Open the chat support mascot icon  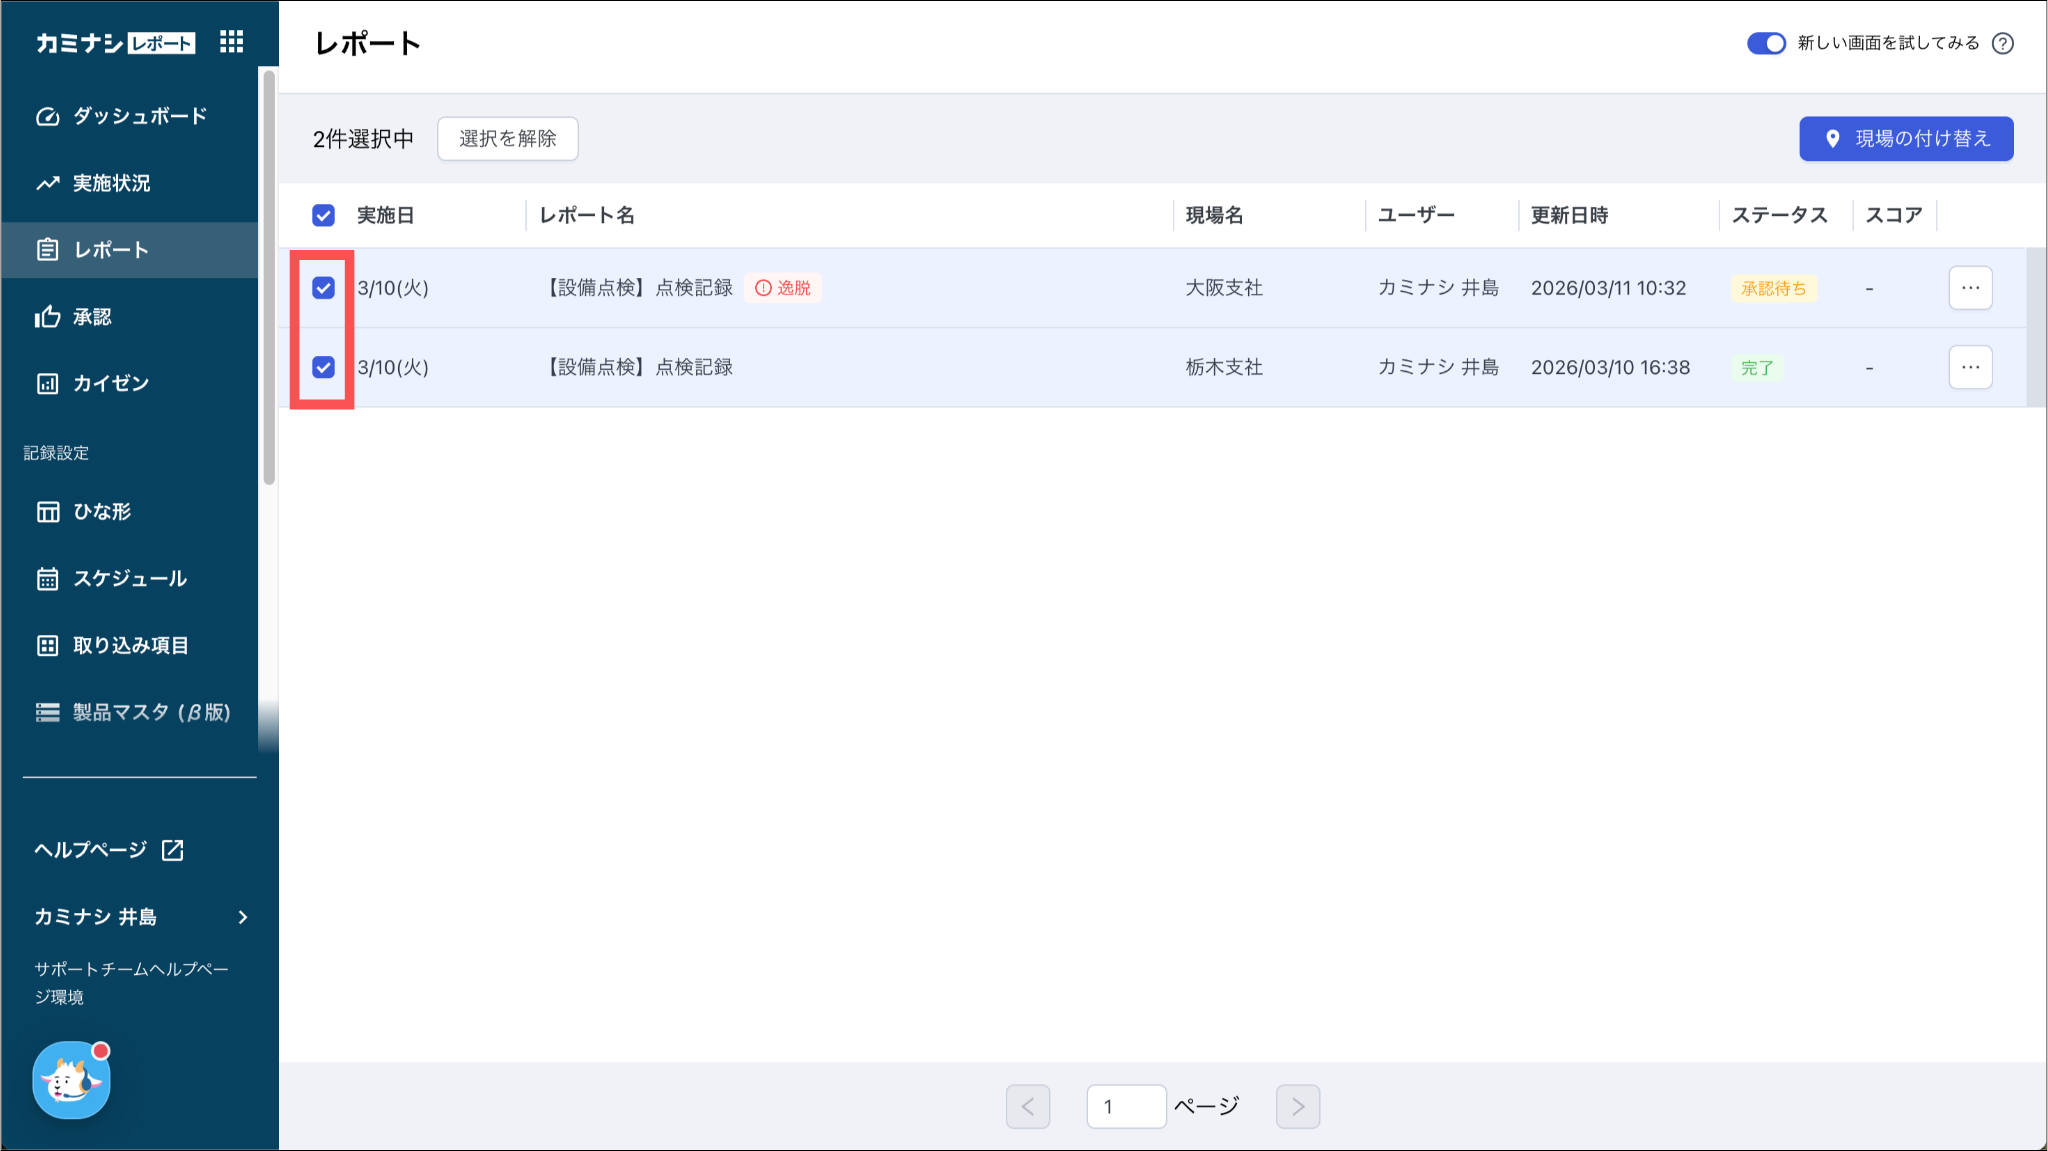click(71, 1080)
